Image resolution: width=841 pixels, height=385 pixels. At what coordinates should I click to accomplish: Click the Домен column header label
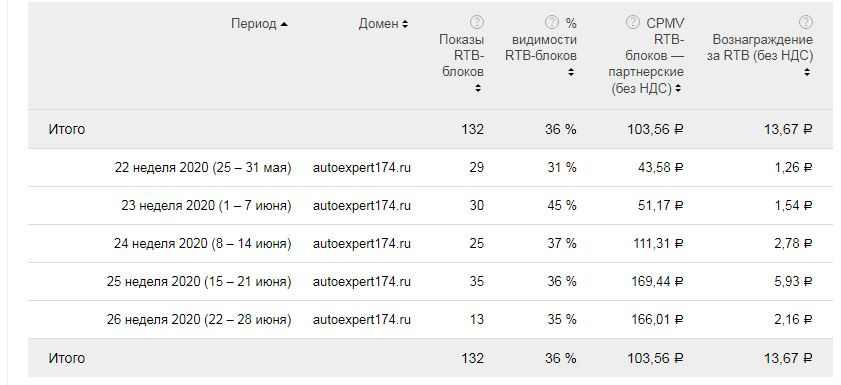(x=379, y=24)
